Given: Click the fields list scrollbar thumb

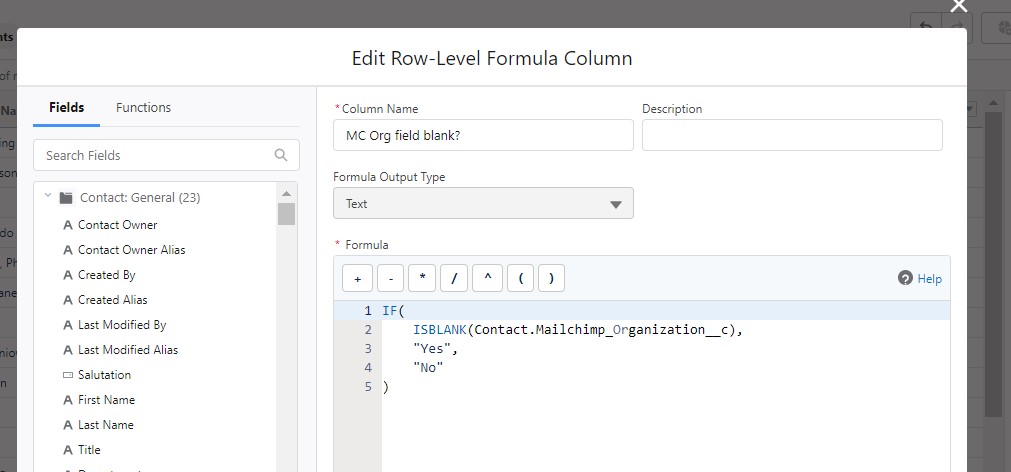Looking at the screenshot, I should coord(287,214).
